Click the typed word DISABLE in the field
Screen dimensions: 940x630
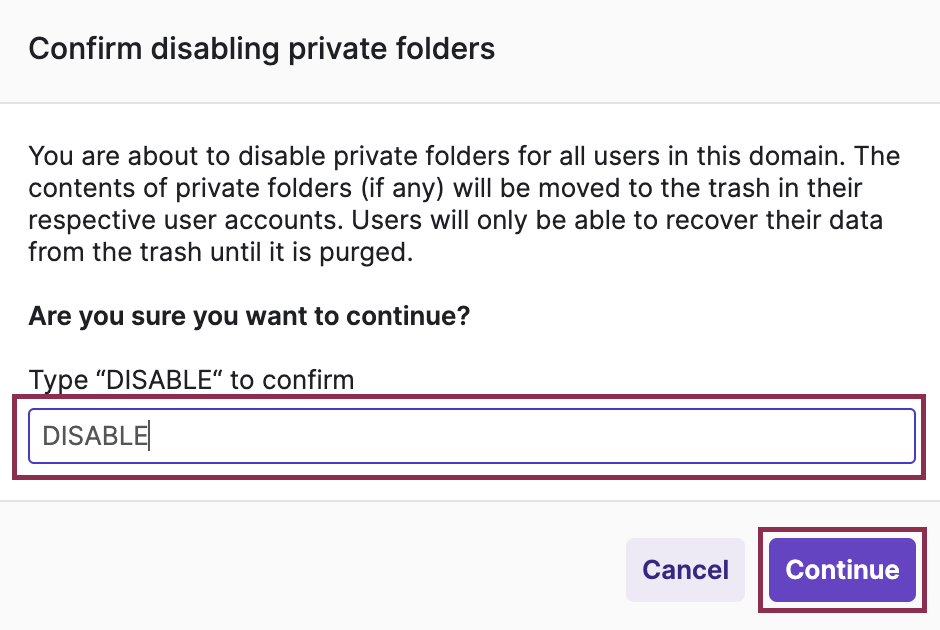95,436
